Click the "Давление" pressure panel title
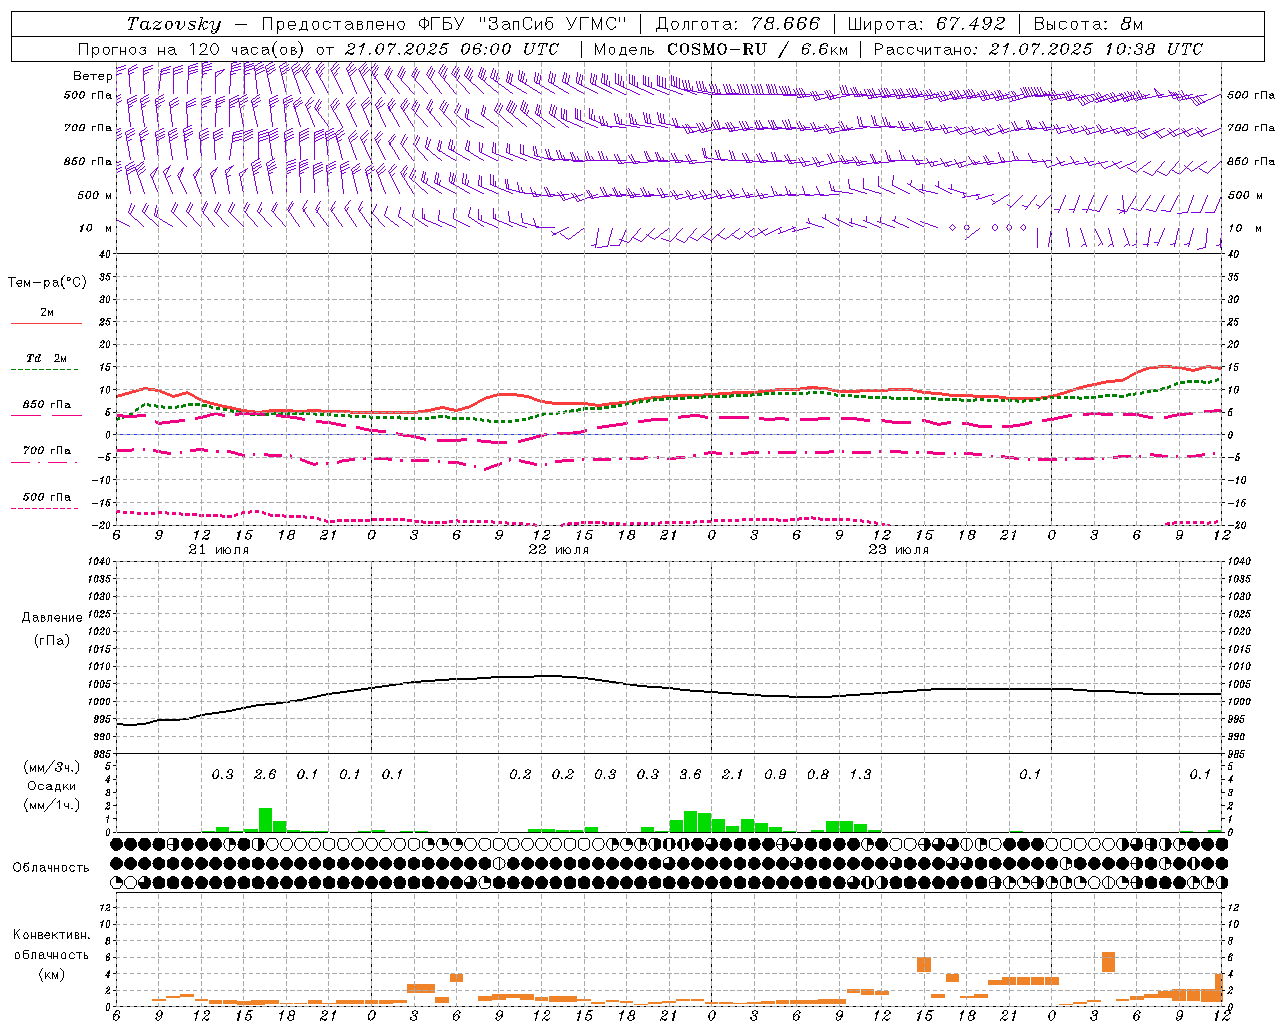Image resolution: width=1280 pixels, height=1024 pixels. tap(52, 618)
